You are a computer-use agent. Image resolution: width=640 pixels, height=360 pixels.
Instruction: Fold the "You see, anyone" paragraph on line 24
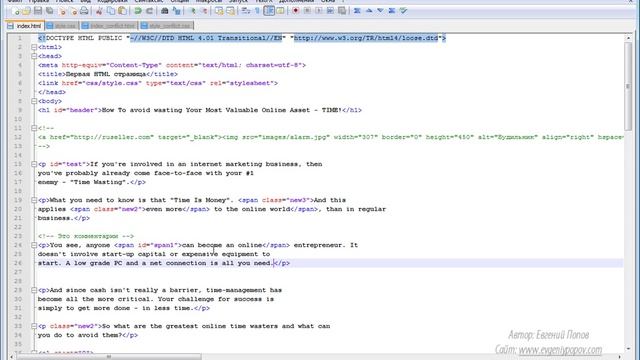coord(34,245)
